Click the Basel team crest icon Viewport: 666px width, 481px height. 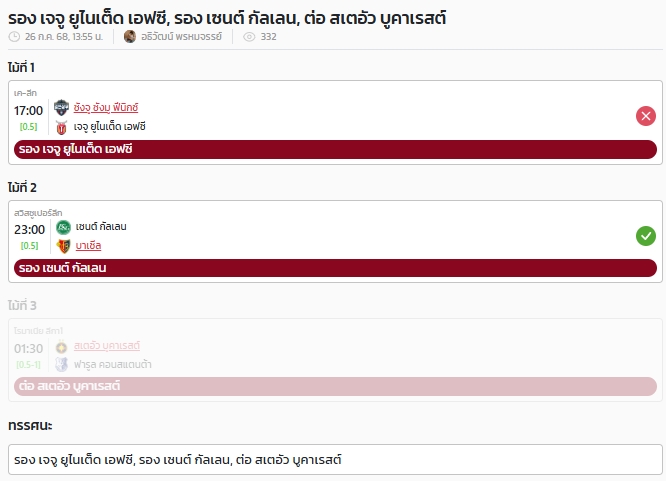tap(63, 246)
